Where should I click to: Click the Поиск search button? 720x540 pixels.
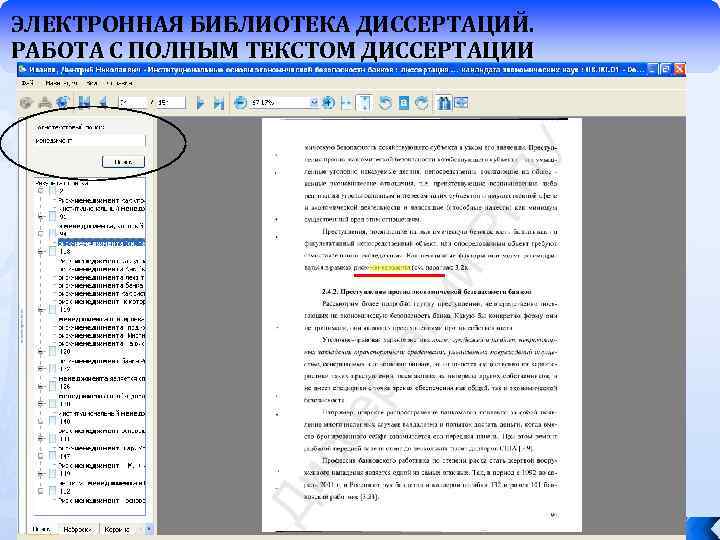click(x=123, y=162)
